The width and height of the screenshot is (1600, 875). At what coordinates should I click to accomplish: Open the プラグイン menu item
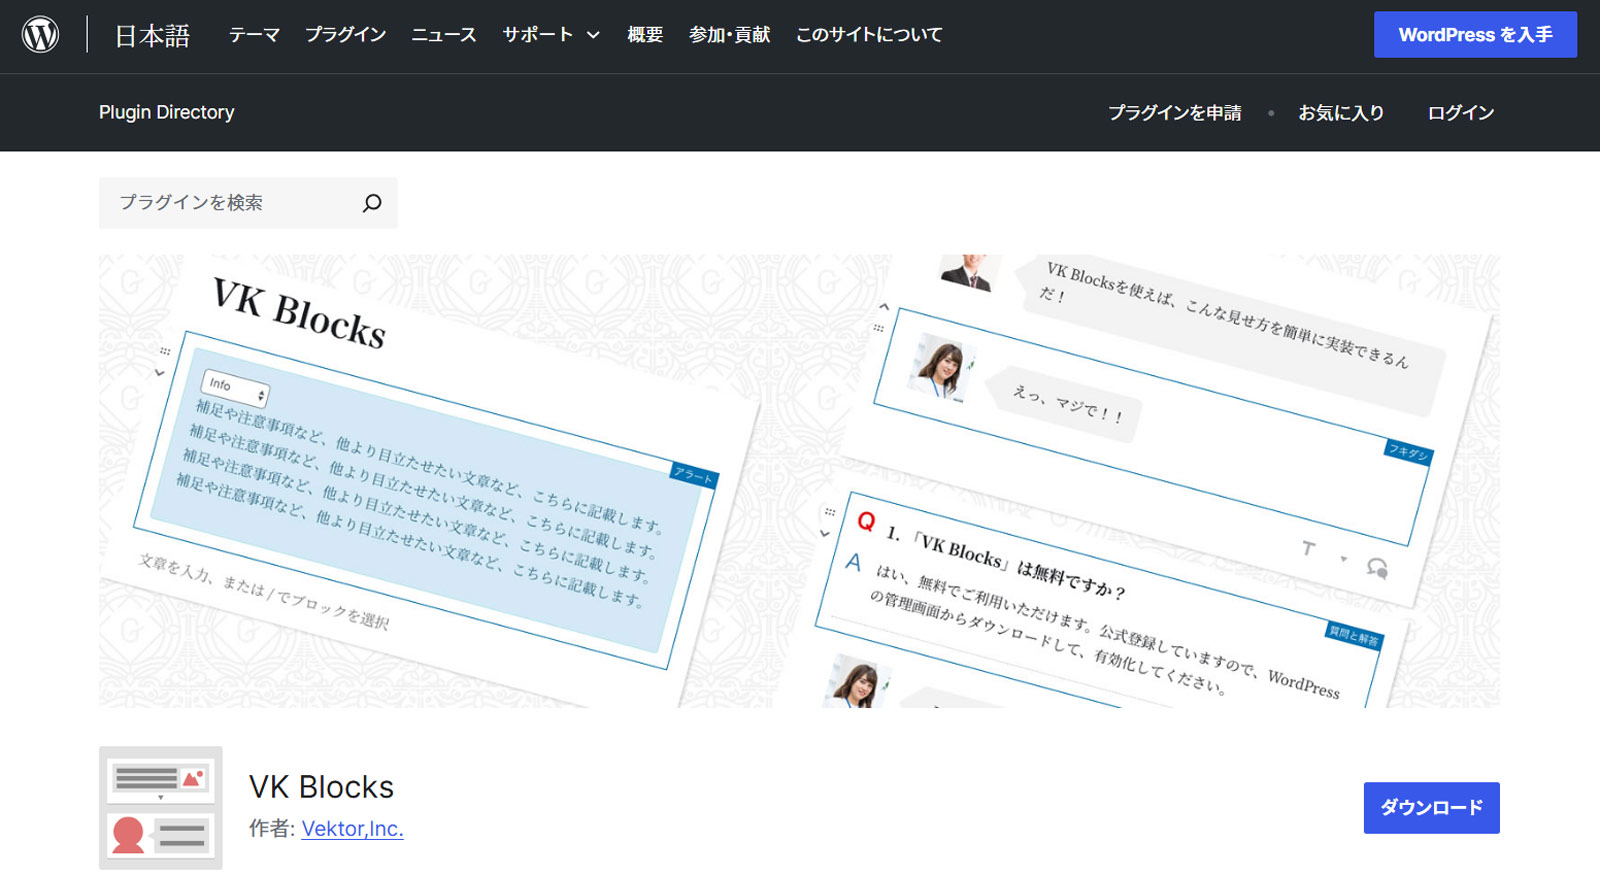(346, 35)
